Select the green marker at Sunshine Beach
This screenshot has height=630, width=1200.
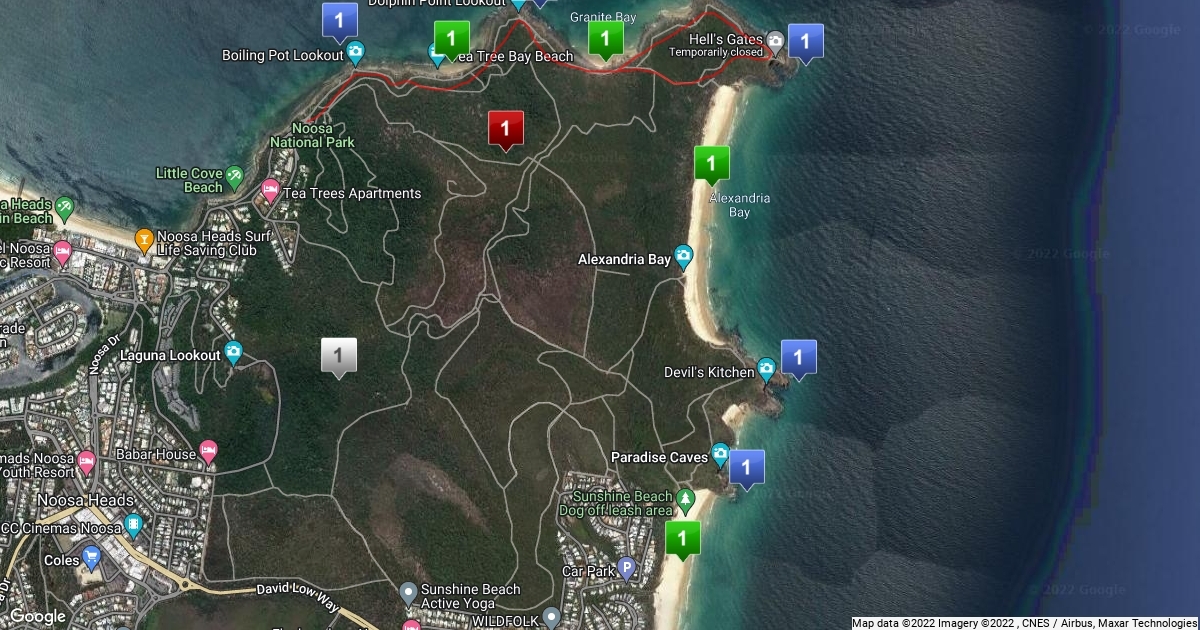[x=683, y=540]
